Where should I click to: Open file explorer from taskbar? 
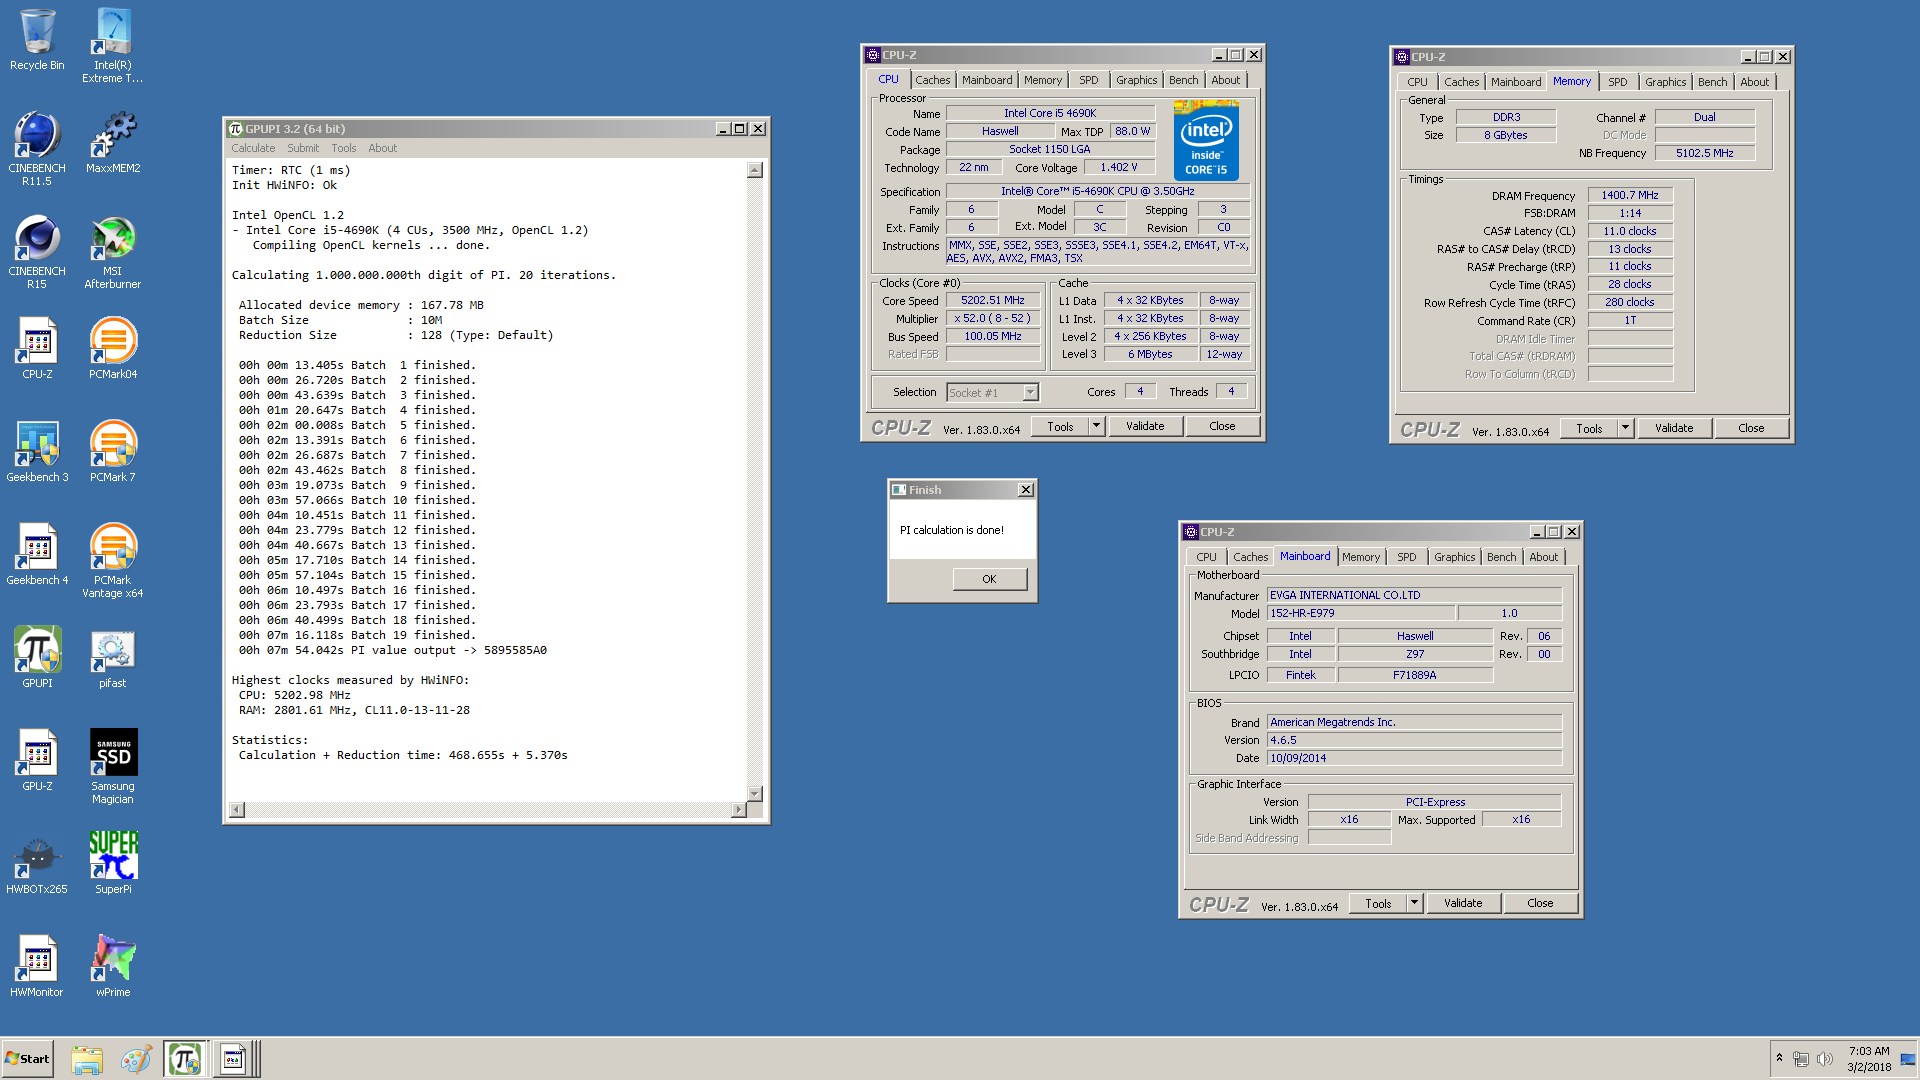click(87, 1059)
